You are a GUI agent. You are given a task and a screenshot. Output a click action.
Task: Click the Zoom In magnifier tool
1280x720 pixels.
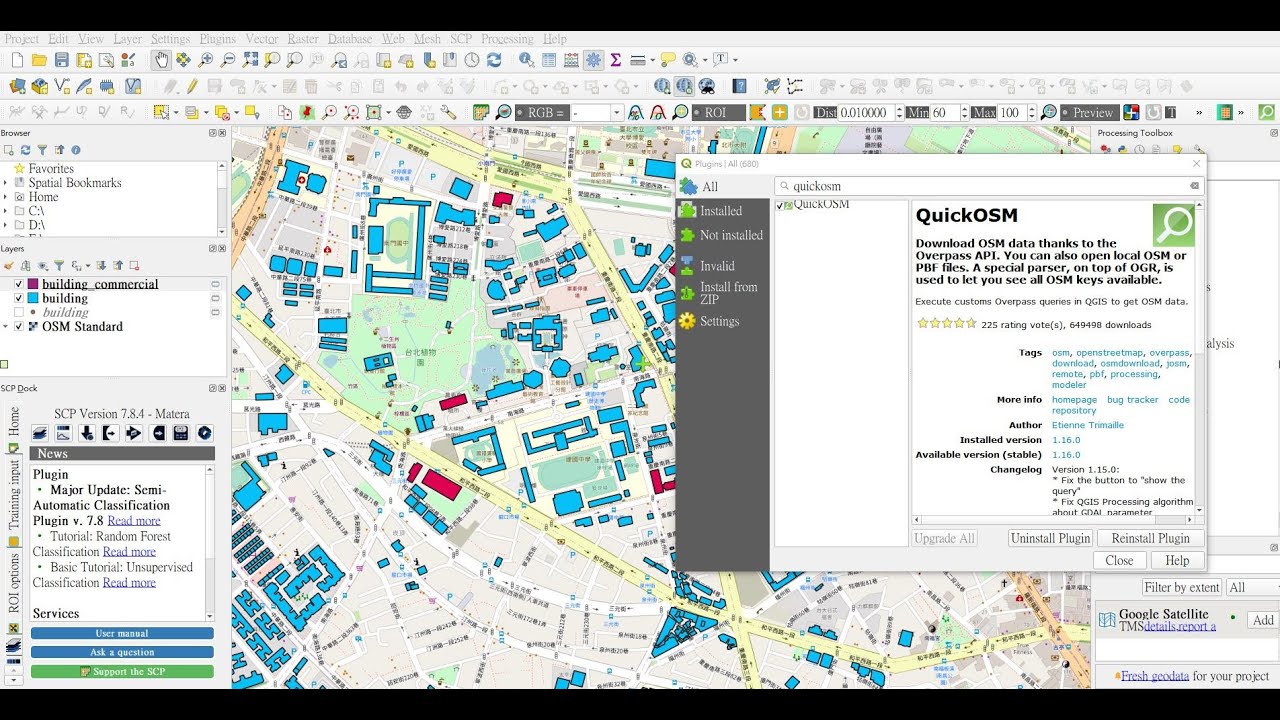[206, 60]
